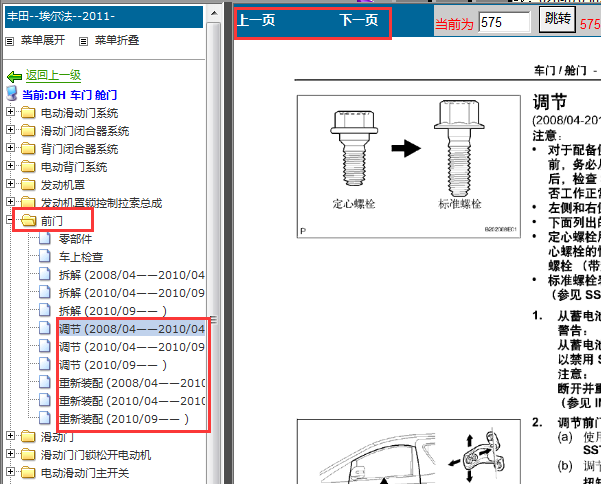
Task: Click the folder icon of 电动背门系统
Action: (28, 167)
